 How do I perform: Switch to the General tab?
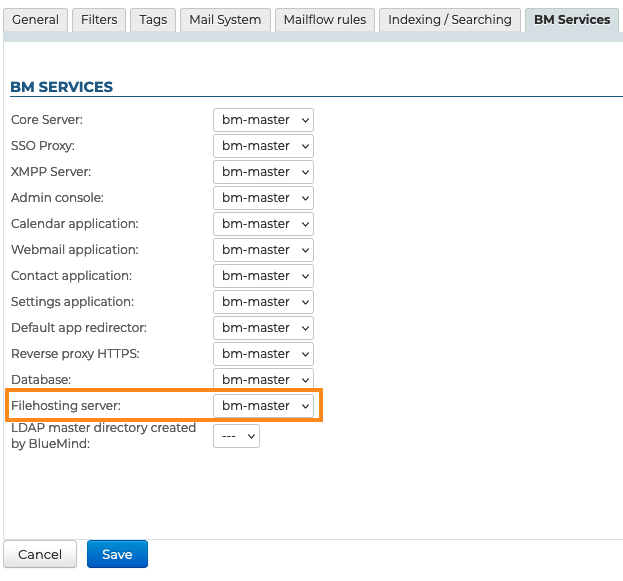[35, 19]
